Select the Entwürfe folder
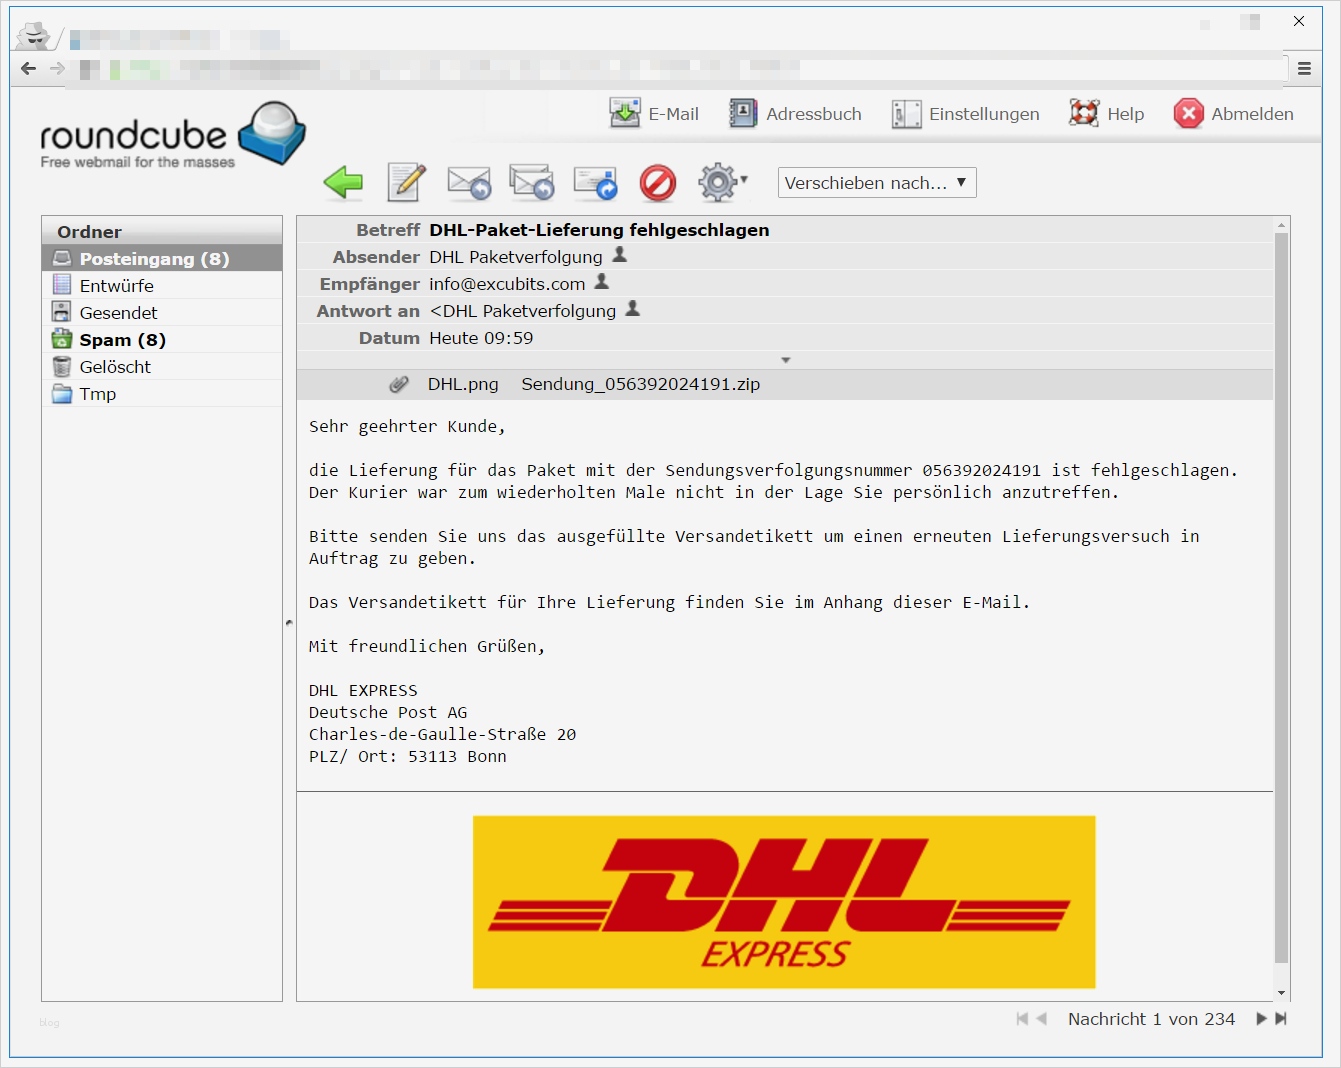This screenshot has width=1341, height=1068. (162, 286)
